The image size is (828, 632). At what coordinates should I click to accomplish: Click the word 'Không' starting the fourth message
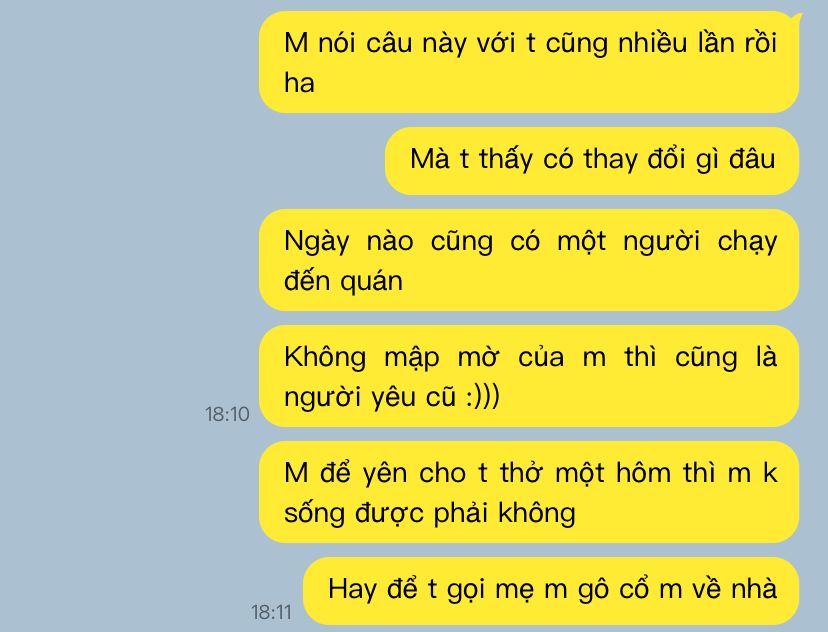(x=325, y=357)
